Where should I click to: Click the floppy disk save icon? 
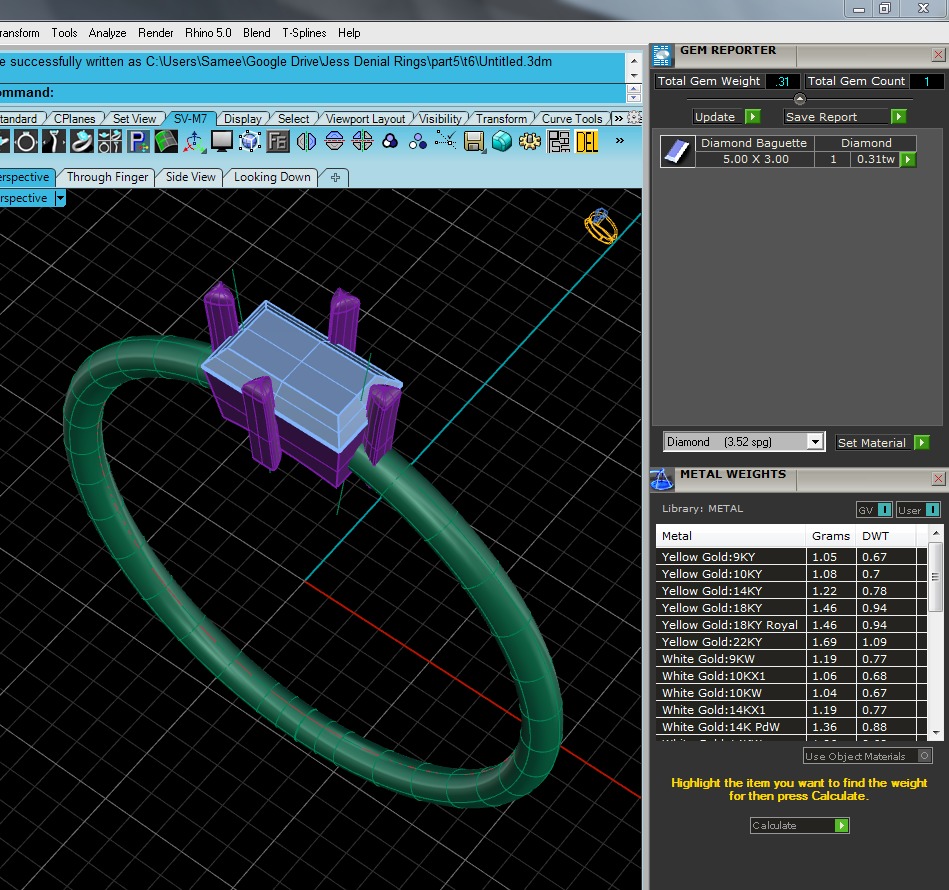(x=474, y=142)
